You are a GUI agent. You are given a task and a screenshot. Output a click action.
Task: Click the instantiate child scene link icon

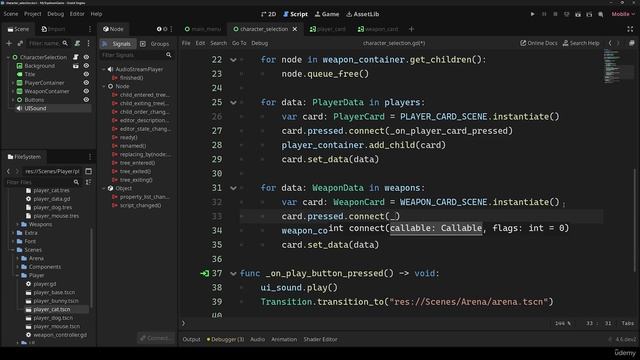20,43
